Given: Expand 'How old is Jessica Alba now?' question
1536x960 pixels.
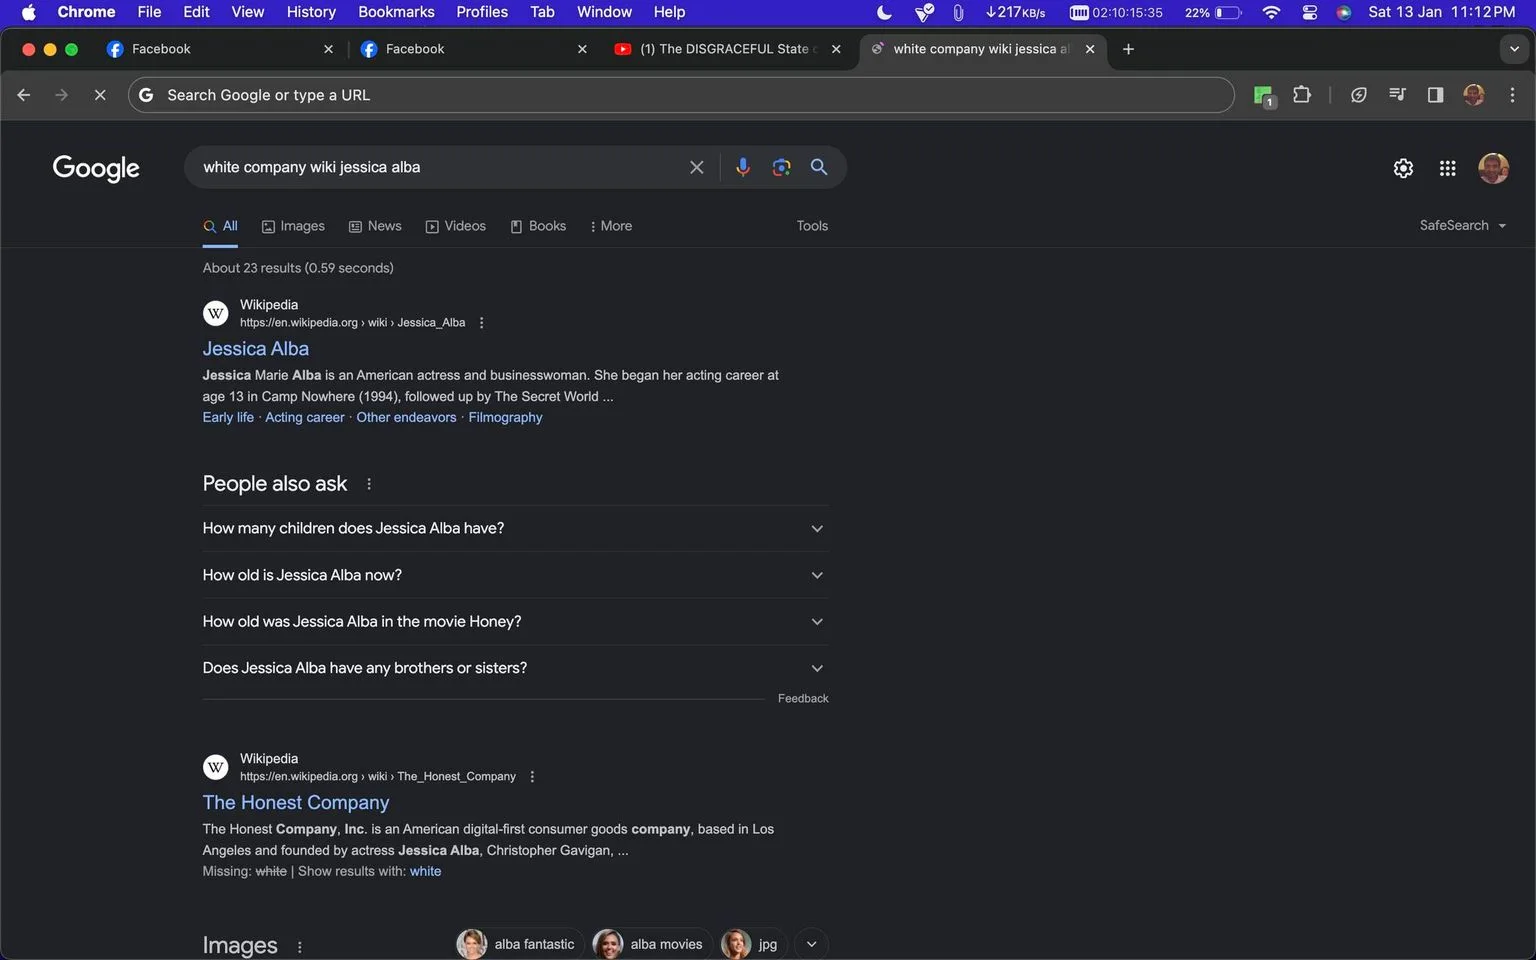Looking at the screenshot, I should tap(515, 575).
